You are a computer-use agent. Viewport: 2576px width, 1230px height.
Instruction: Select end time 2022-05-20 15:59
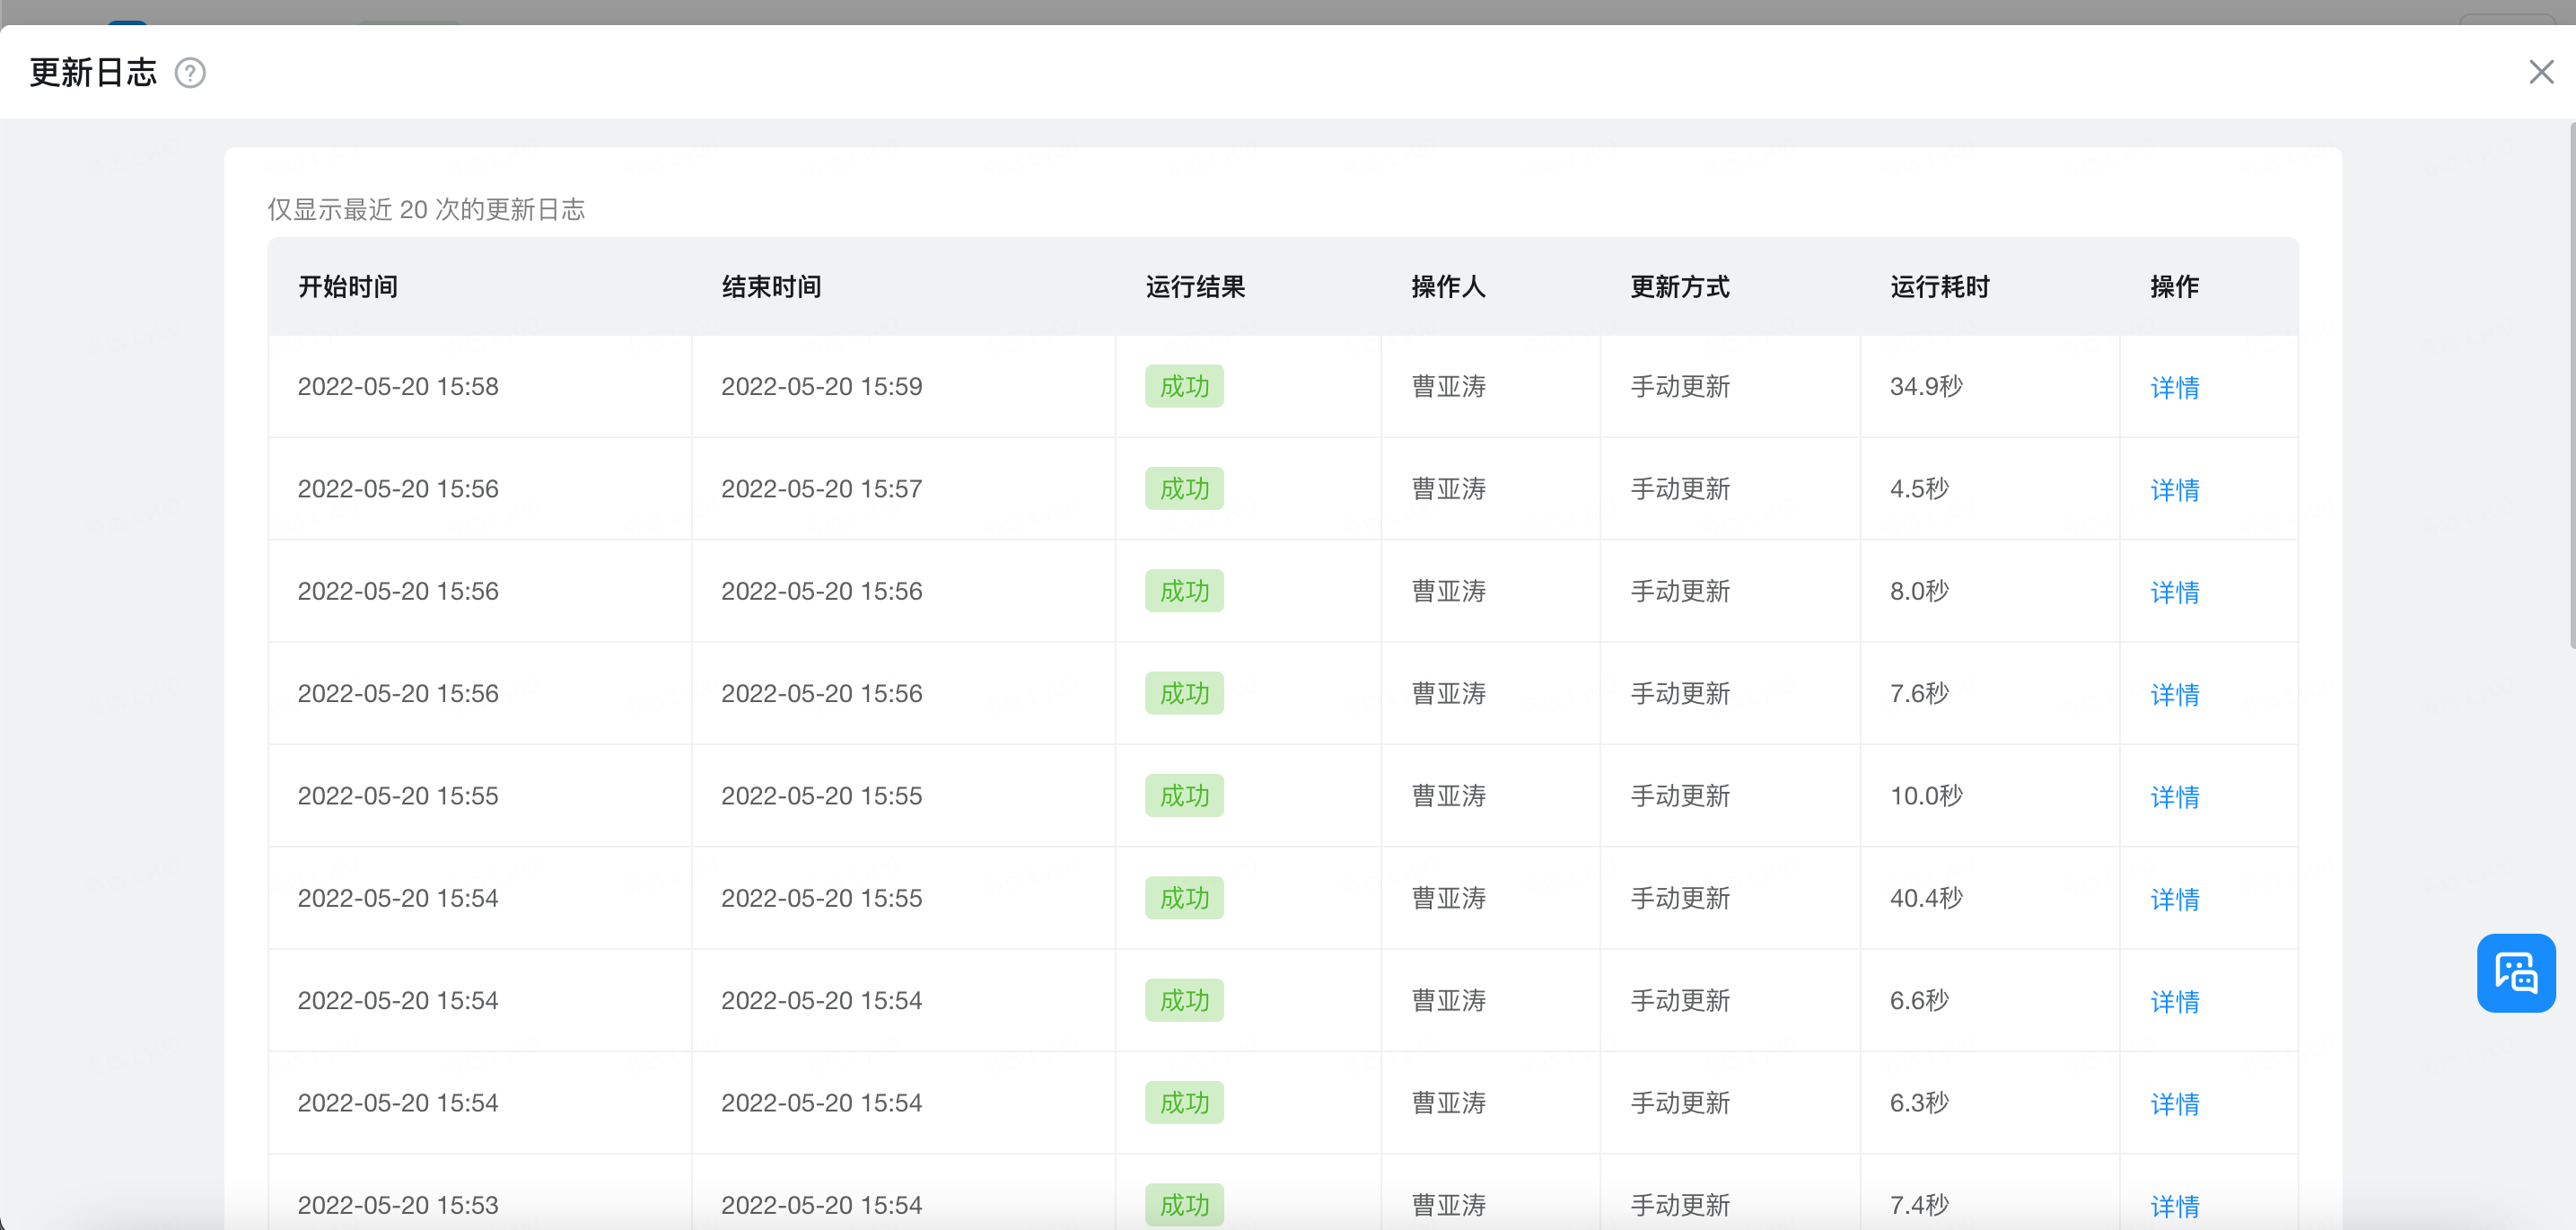pos(821,386)
